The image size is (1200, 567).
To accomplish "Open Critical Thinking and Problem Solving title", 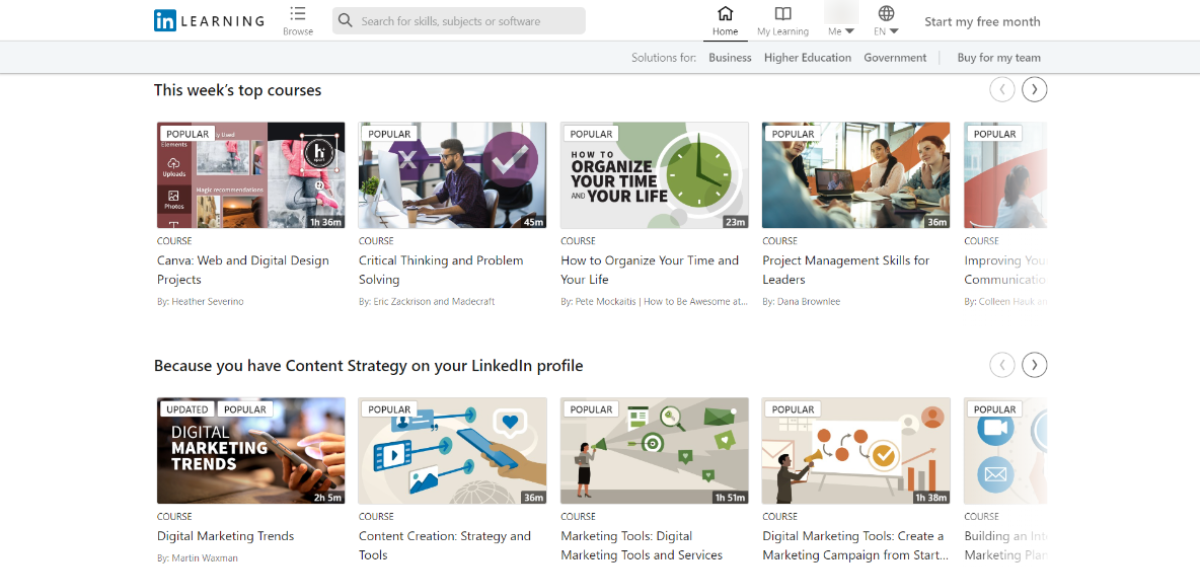I will 441,270.
